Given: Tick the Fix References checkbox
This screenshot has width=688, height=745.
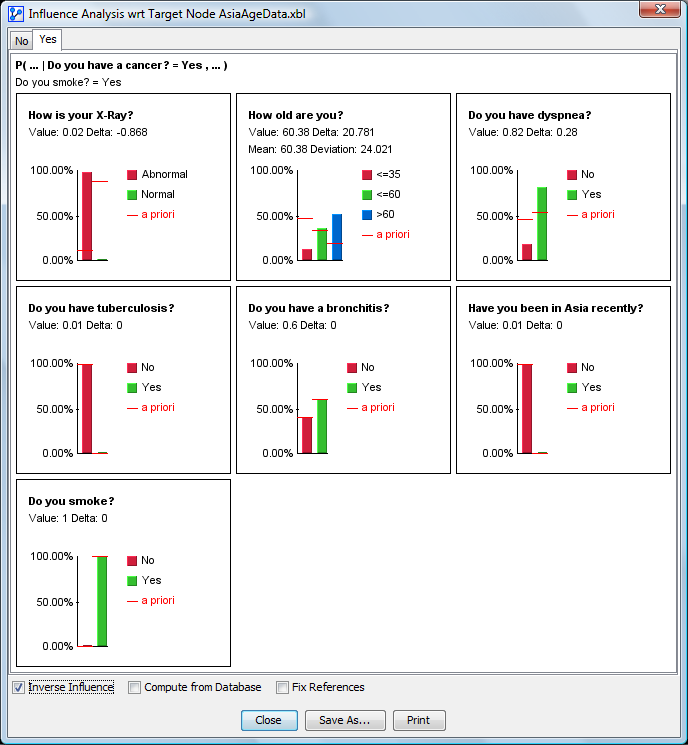Looking at the screenshot, I should pos(282,687).
